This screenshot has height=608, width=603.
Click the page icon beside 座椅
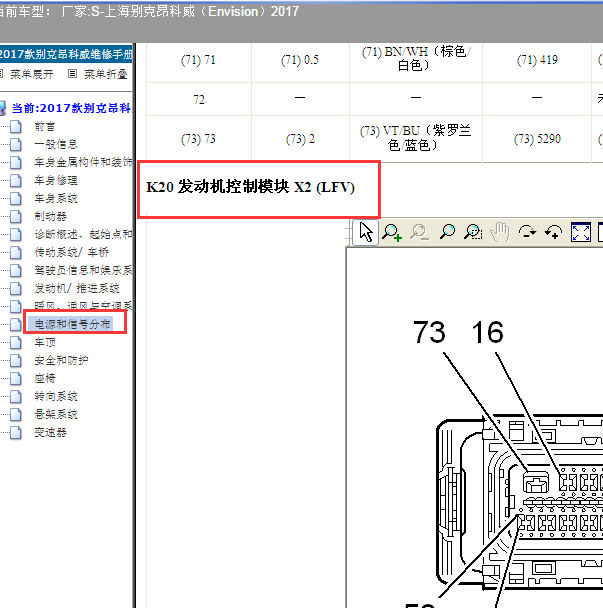tap(16, 378)
